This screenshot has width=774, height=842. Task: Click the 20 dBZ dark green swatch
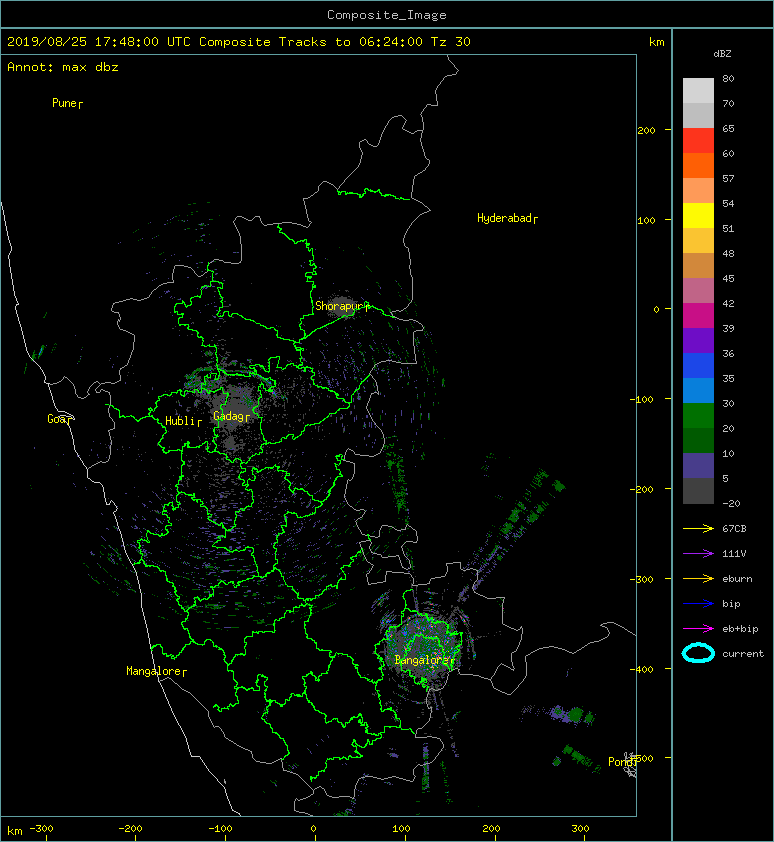click(x=698, y=440)
